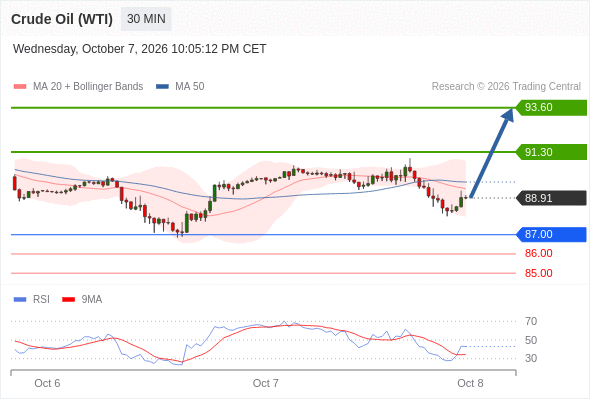
Task: Click the red 86.00 support label
Action: [538, 253]
